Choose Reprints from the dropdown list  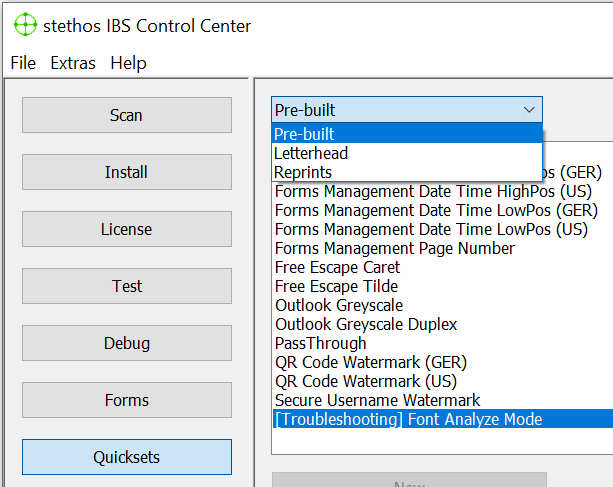[x=303, y=172]
